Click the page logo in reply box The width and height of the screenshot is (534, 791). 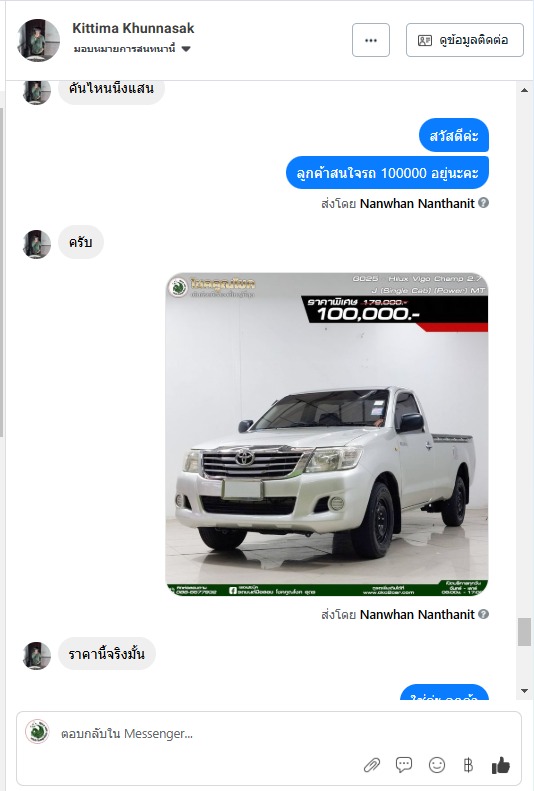(x=37, y=731)
